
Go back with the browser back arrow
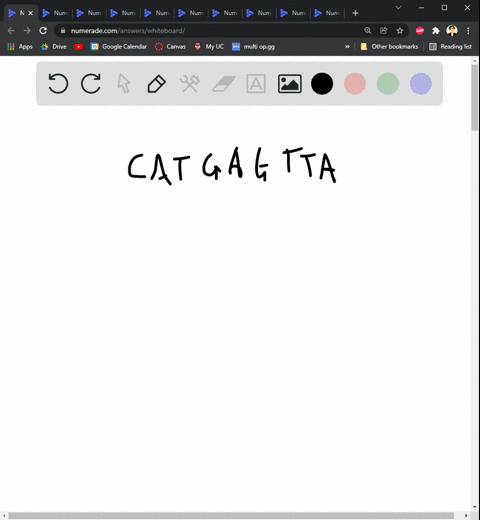coord(11,31)
